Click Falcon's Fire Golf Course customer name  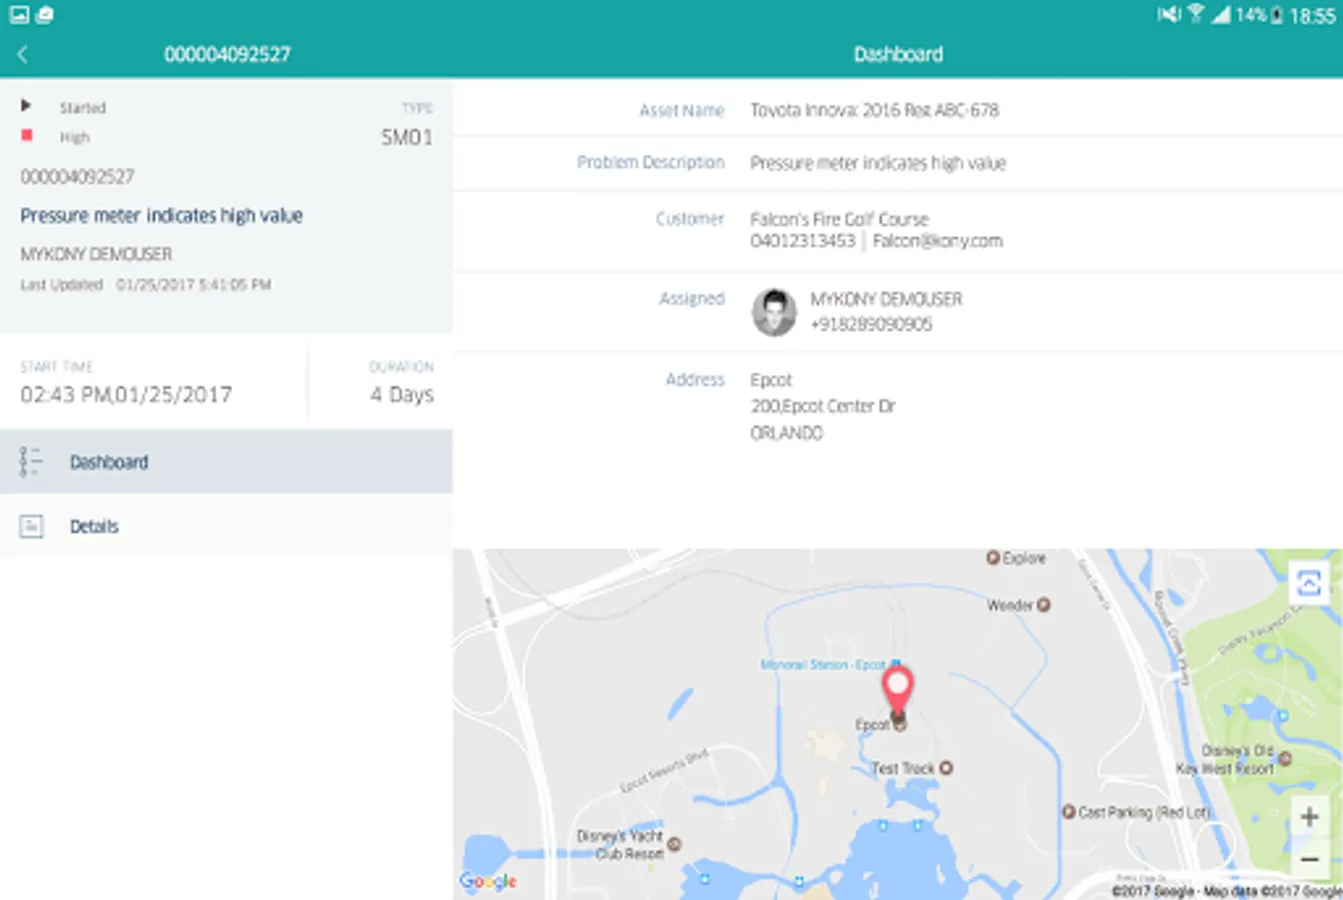point(840,219)
